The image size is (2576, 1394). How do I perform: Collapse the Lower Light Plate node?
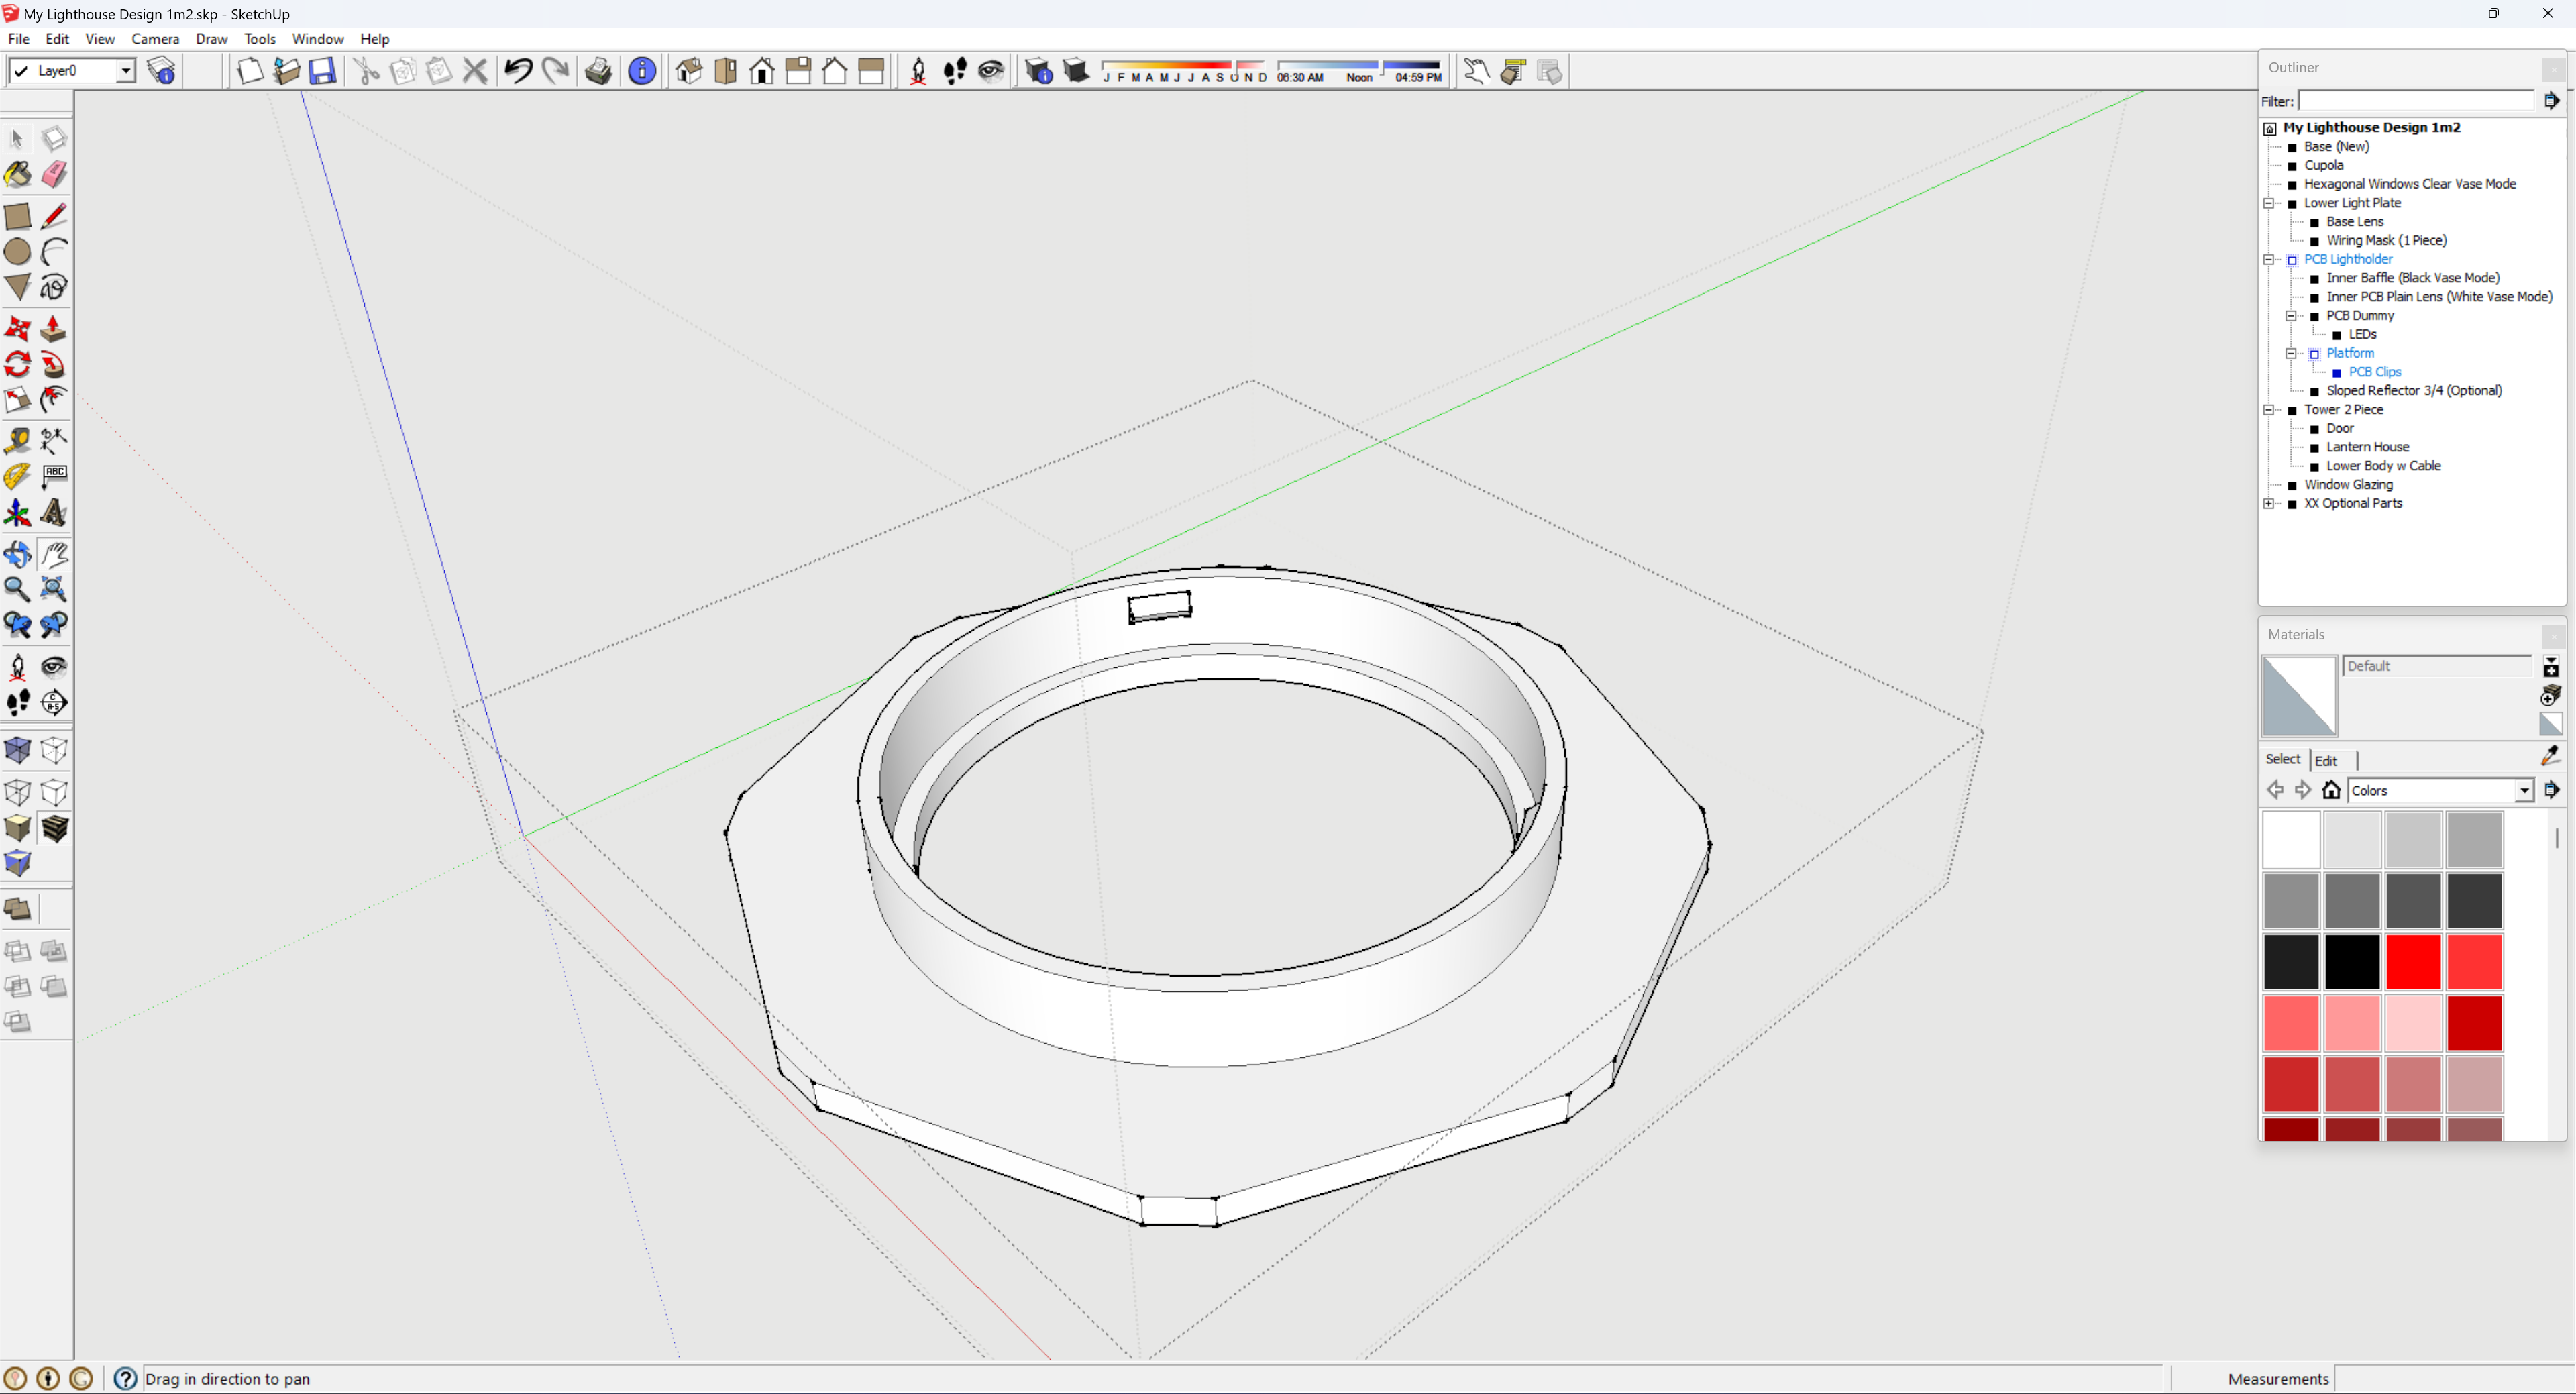tap(2269, 203)
